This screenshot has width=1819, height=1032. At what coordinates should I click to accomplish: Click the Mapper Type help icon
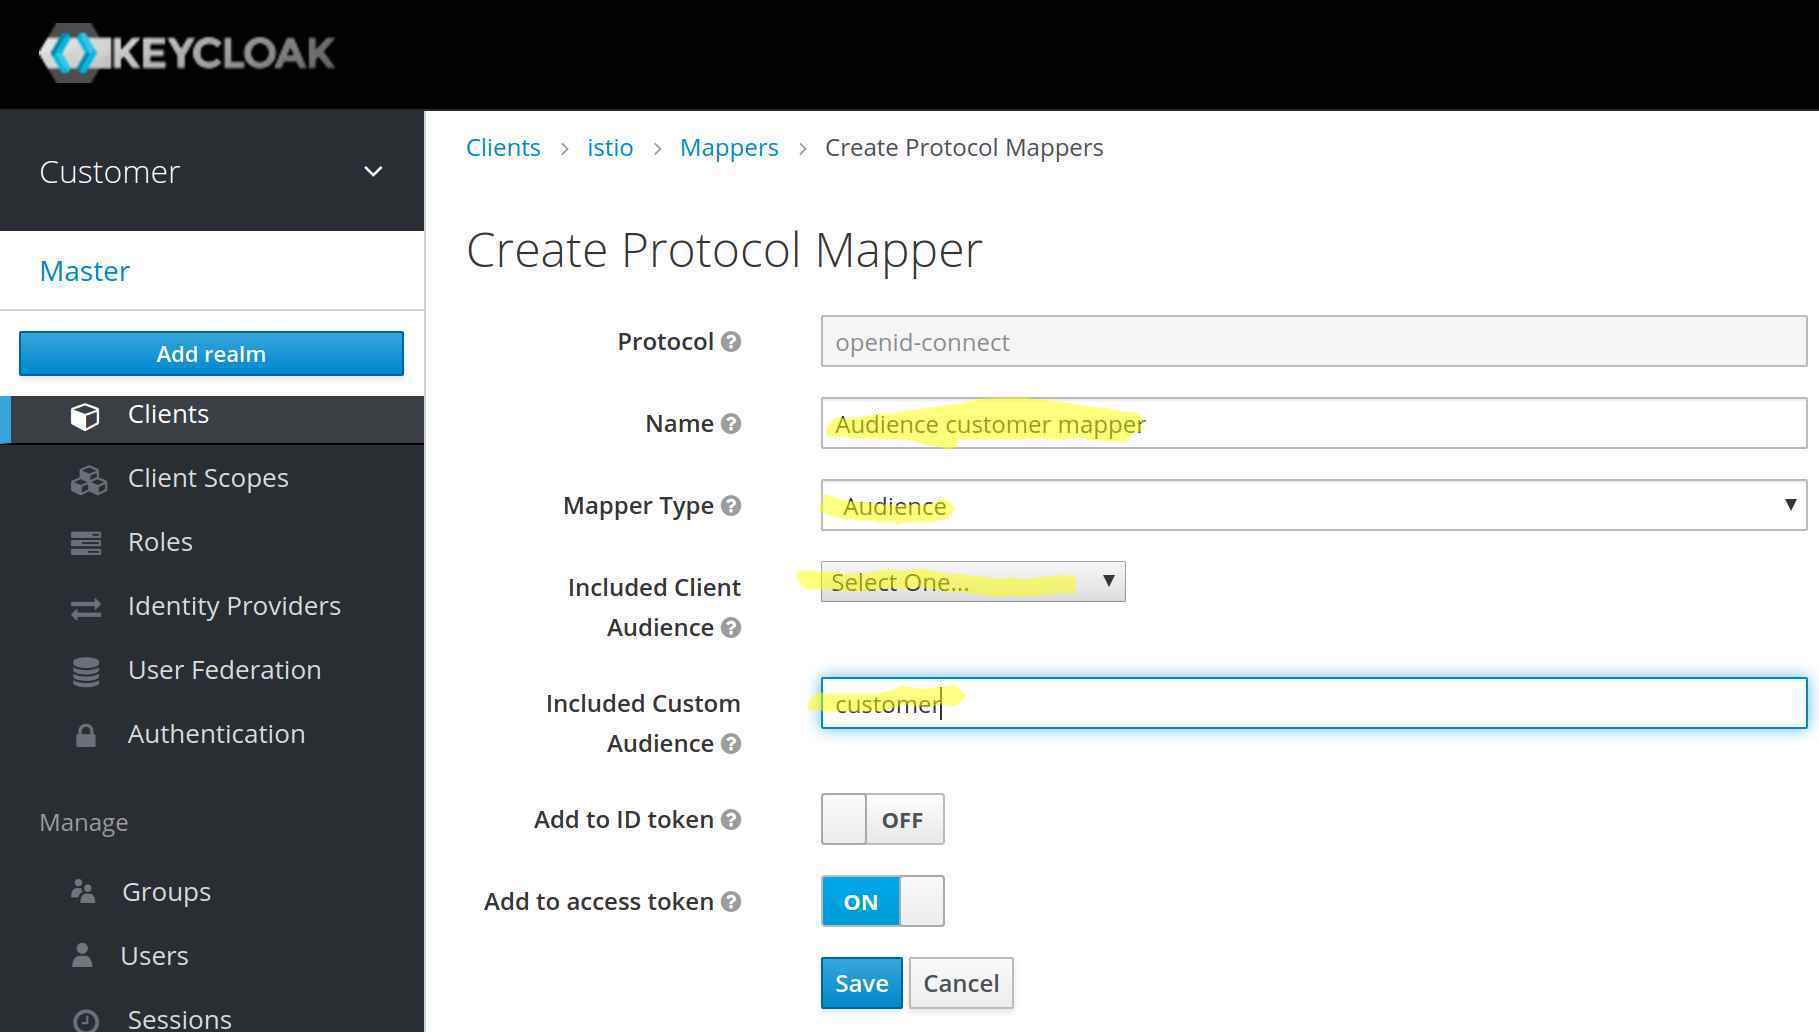(x=731, y=506)
